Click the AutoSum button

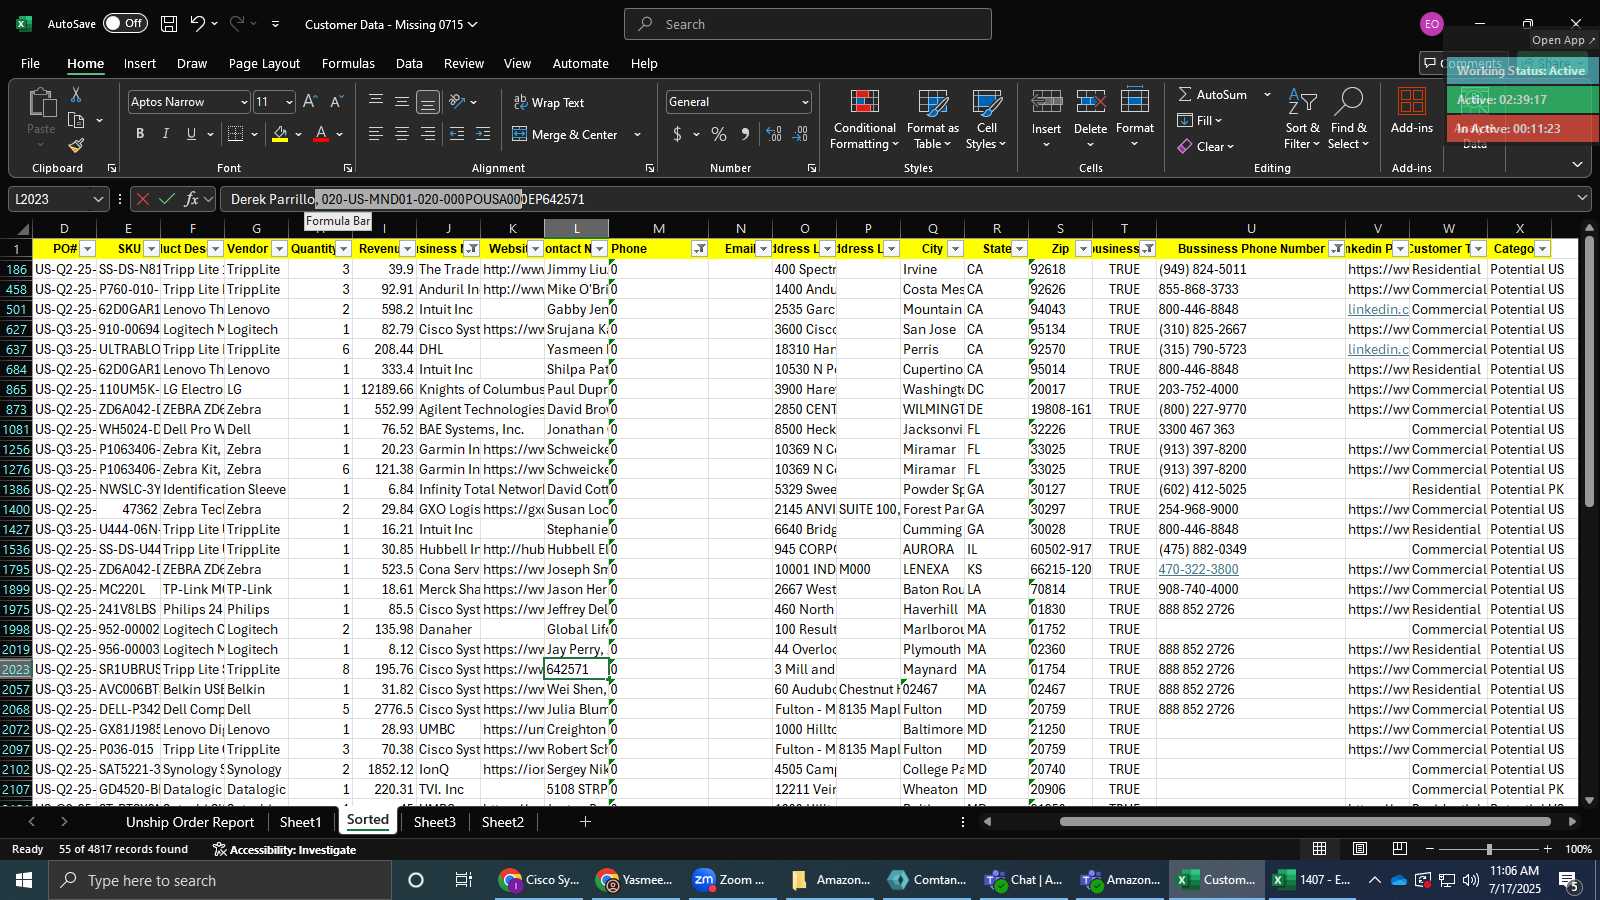point(1212,94)
